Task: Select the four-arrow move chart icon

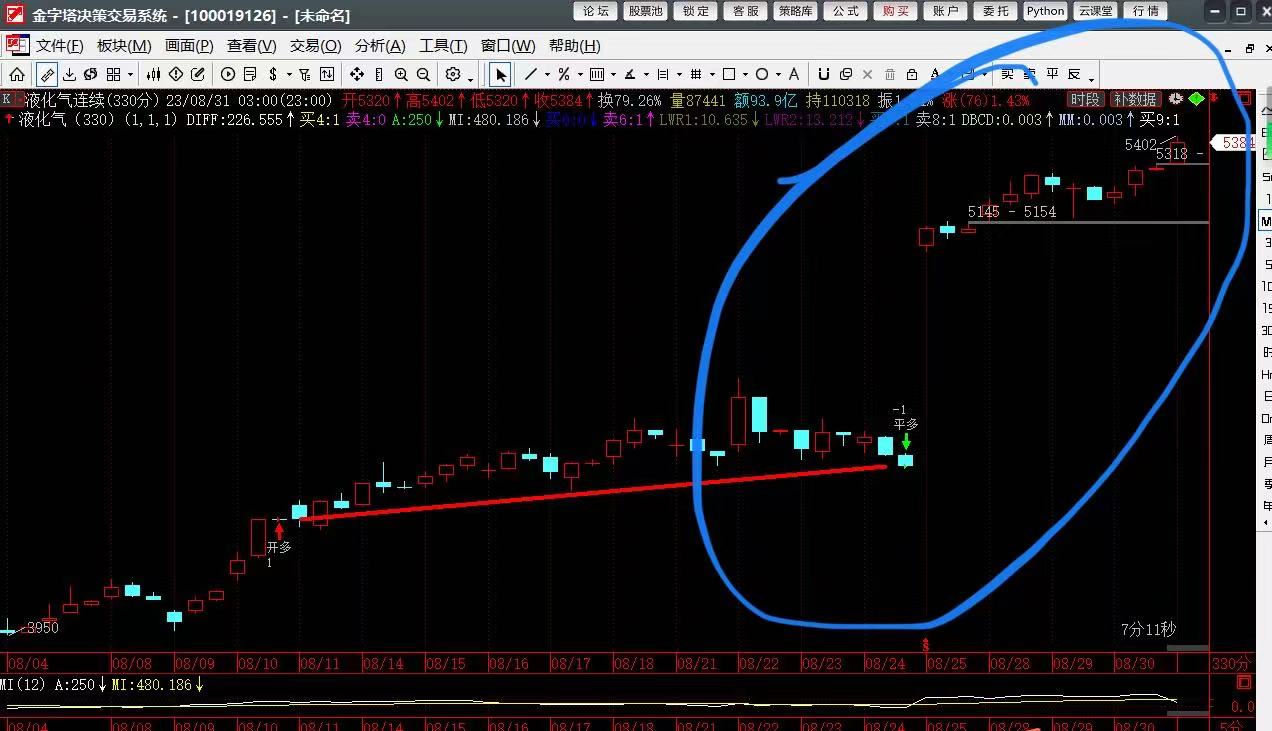Action: (x=357, y=74)
